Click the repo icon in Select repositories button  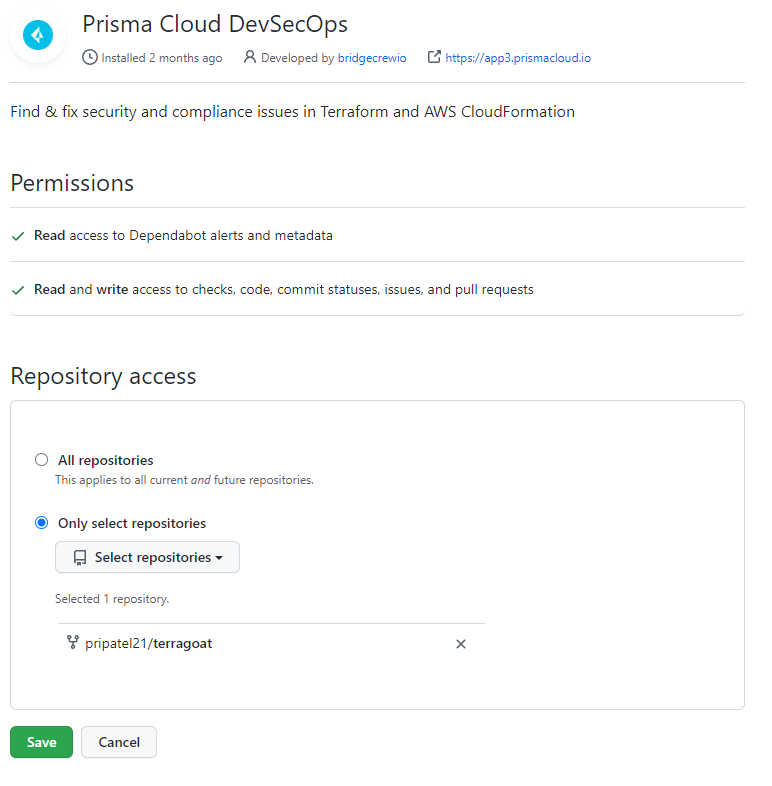(x=80, y=558)
